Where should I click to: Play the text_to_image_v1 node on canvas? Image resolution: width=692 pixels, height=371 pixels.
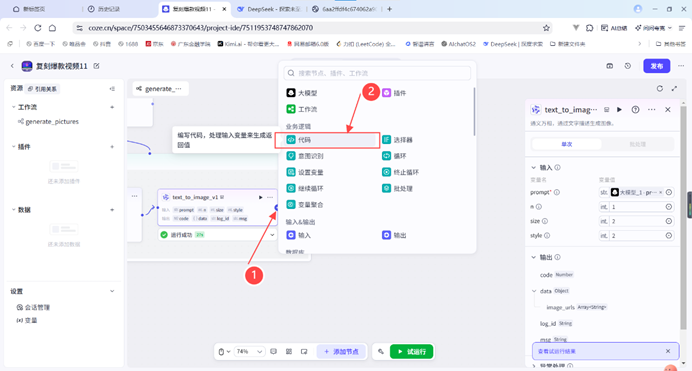click(260, 197)
